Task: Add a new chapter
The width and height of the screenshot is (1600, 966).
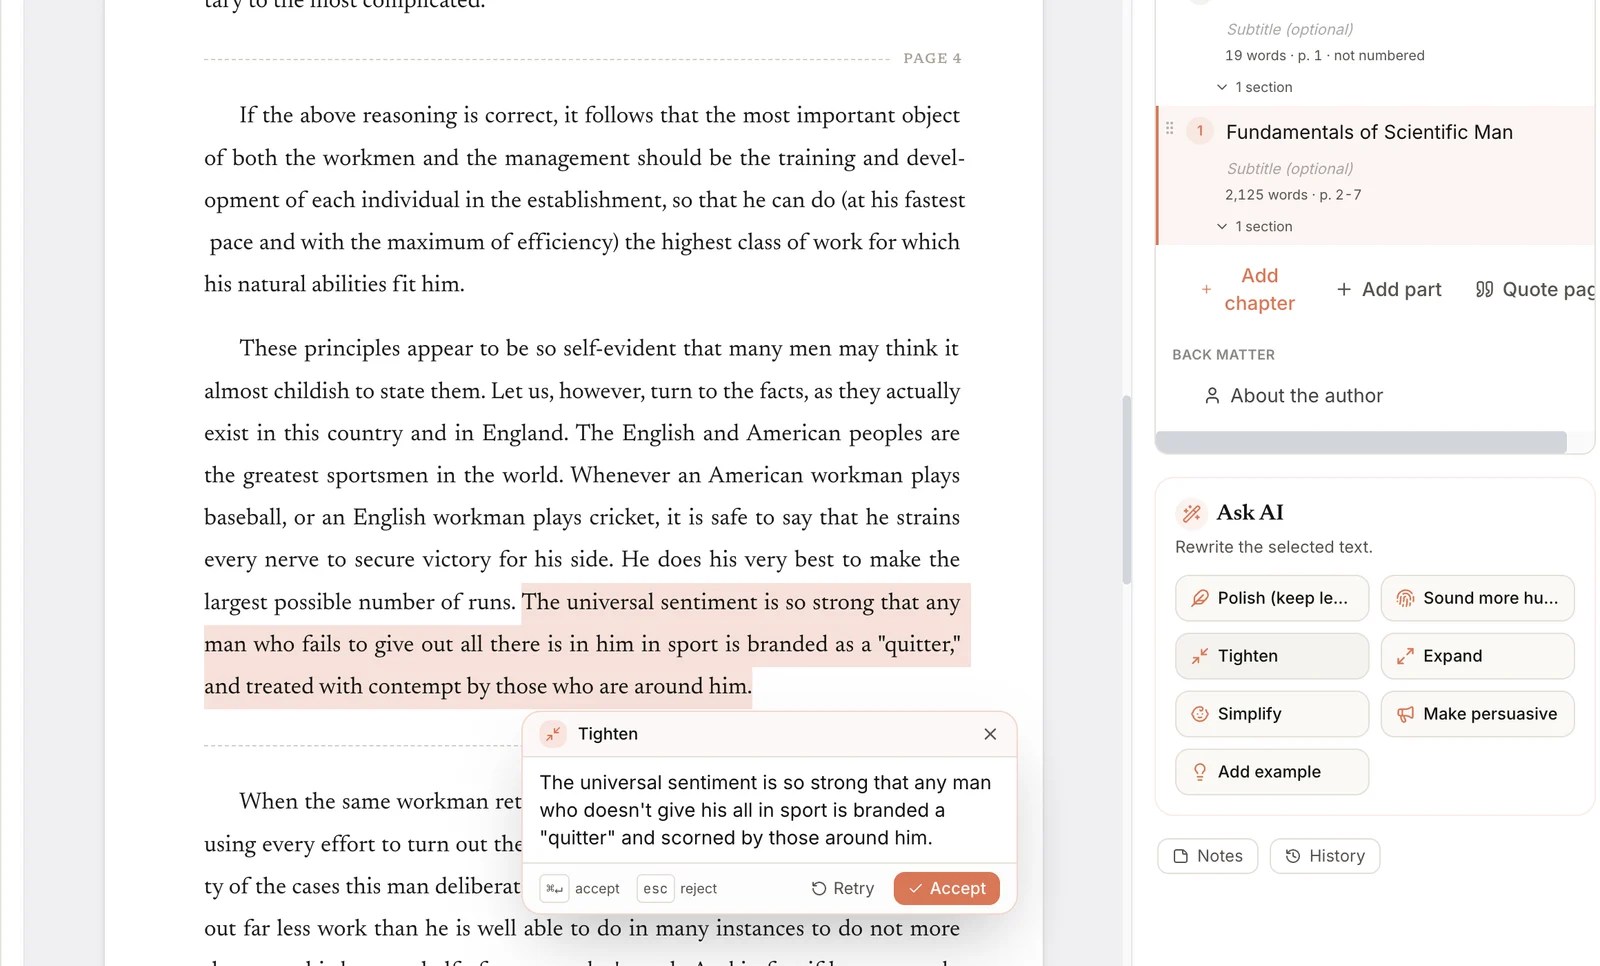Action: (1246, 289)
